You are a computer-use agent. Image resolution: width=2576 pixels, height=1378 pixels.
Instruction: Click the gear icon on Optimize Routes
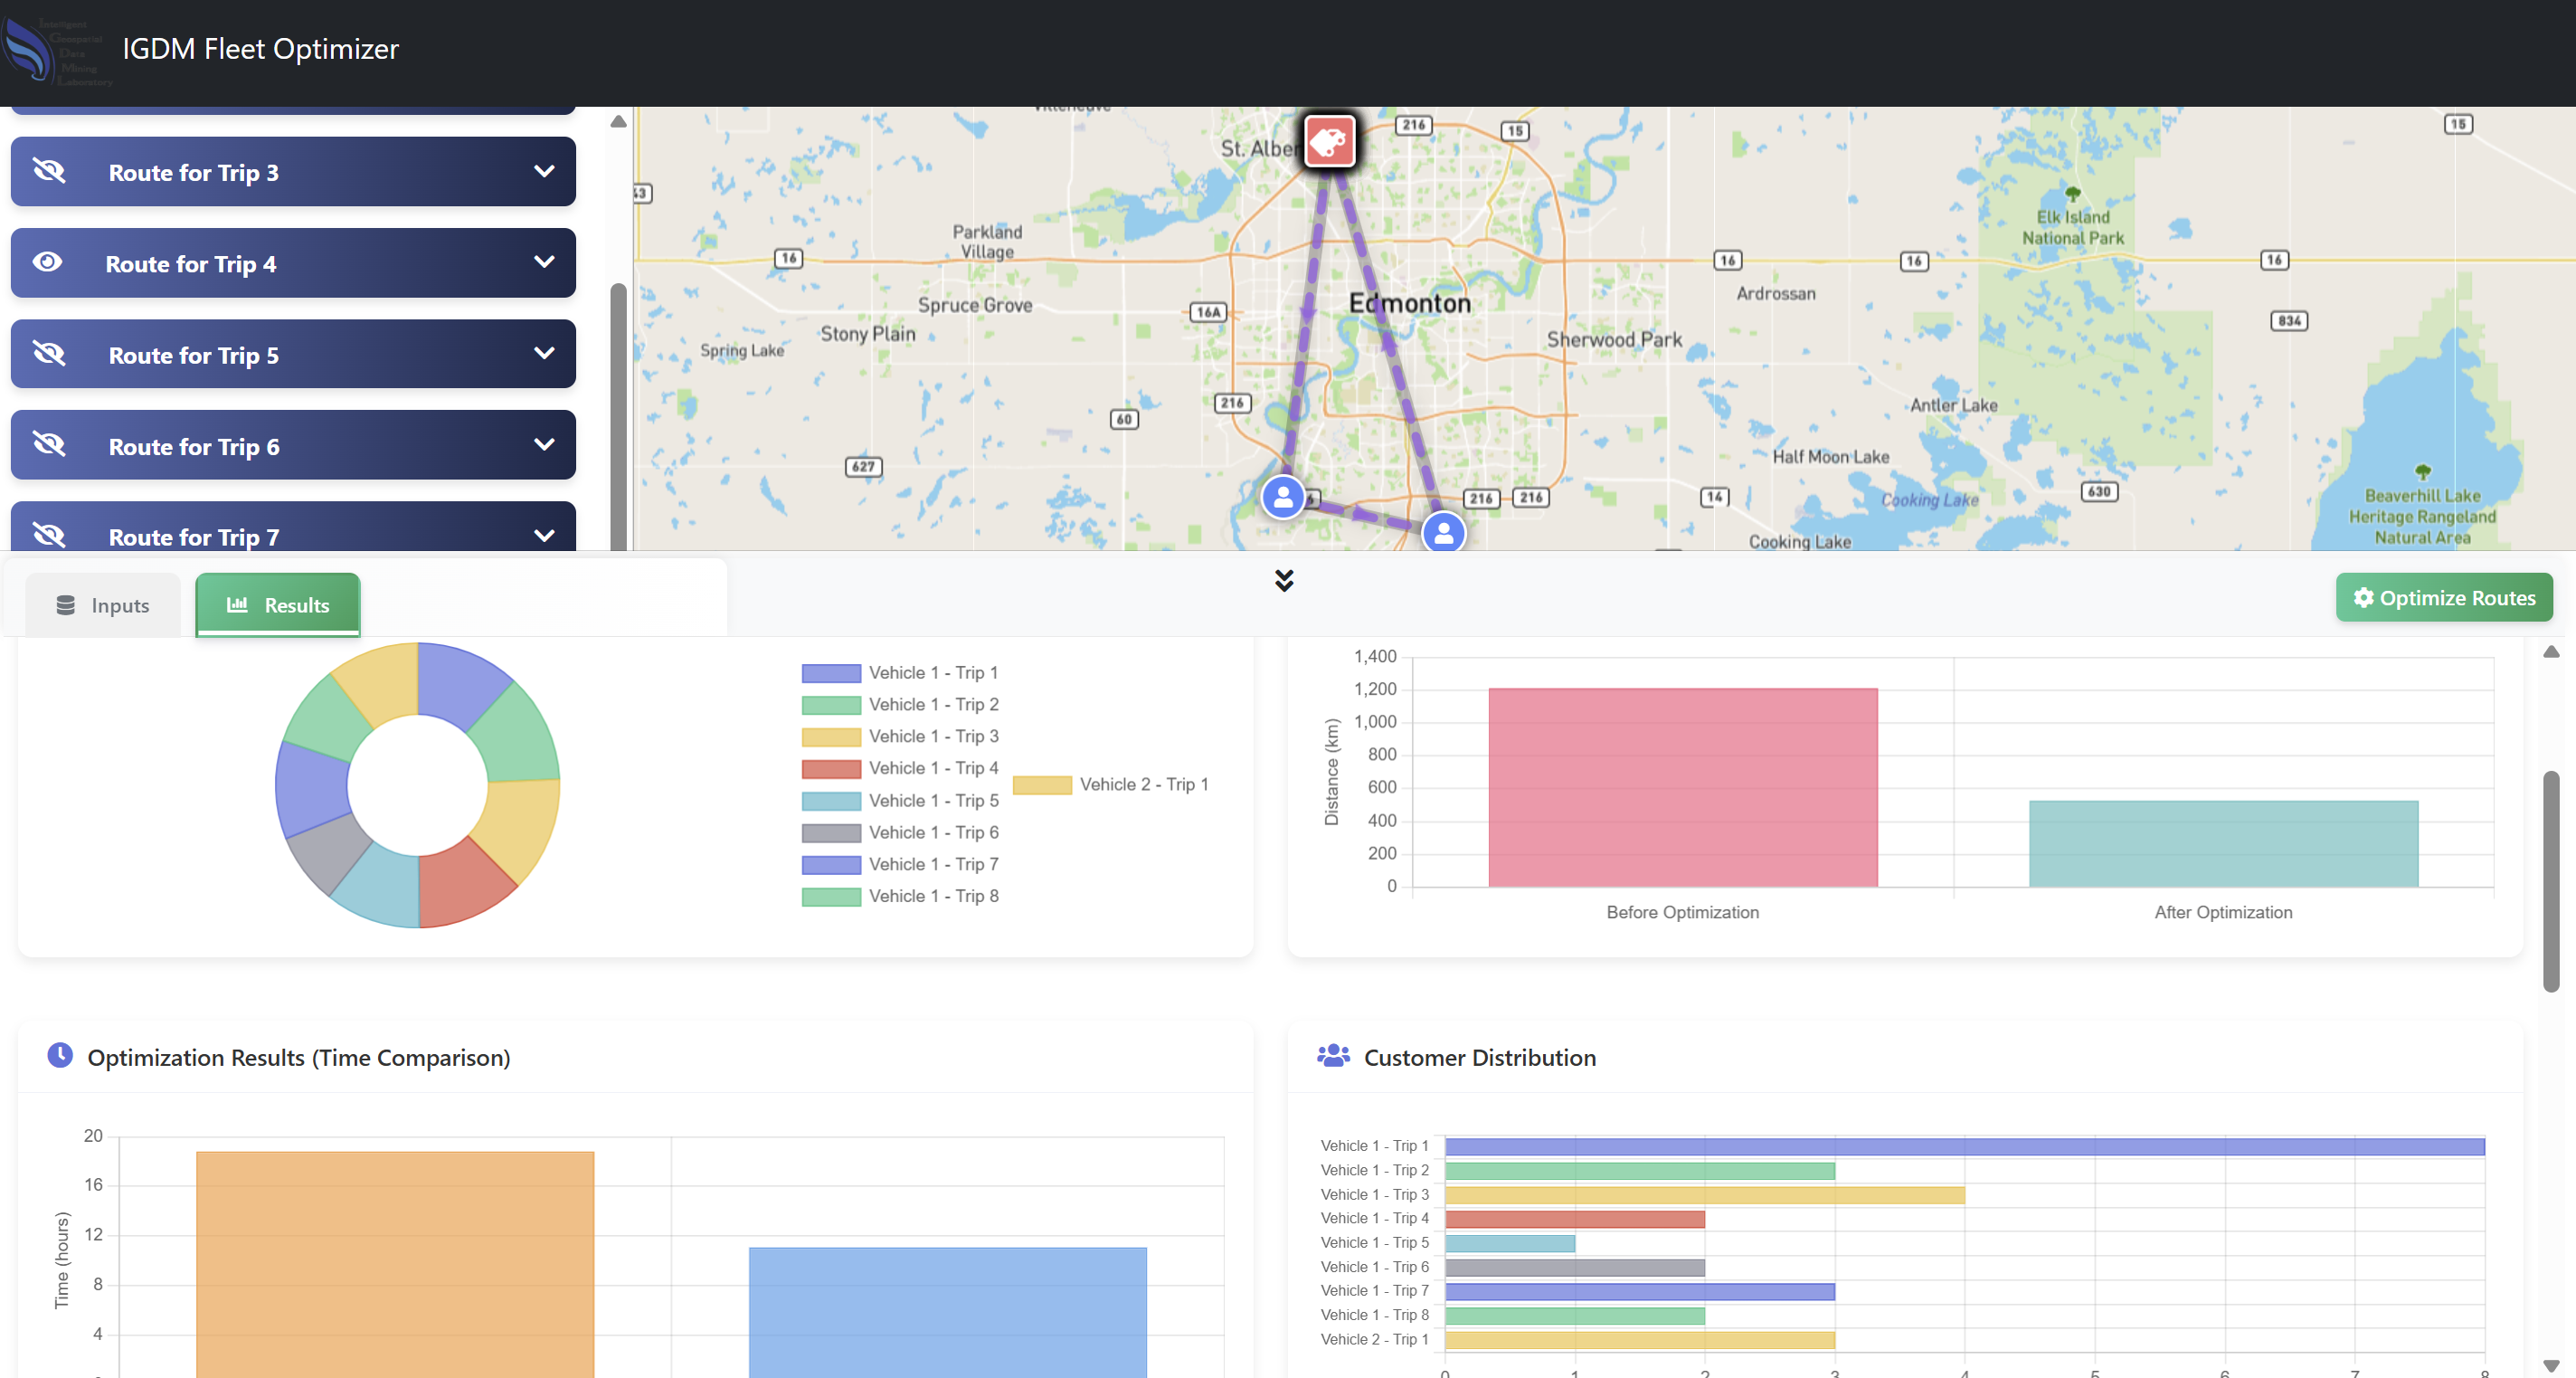(x=2364, y=598)
